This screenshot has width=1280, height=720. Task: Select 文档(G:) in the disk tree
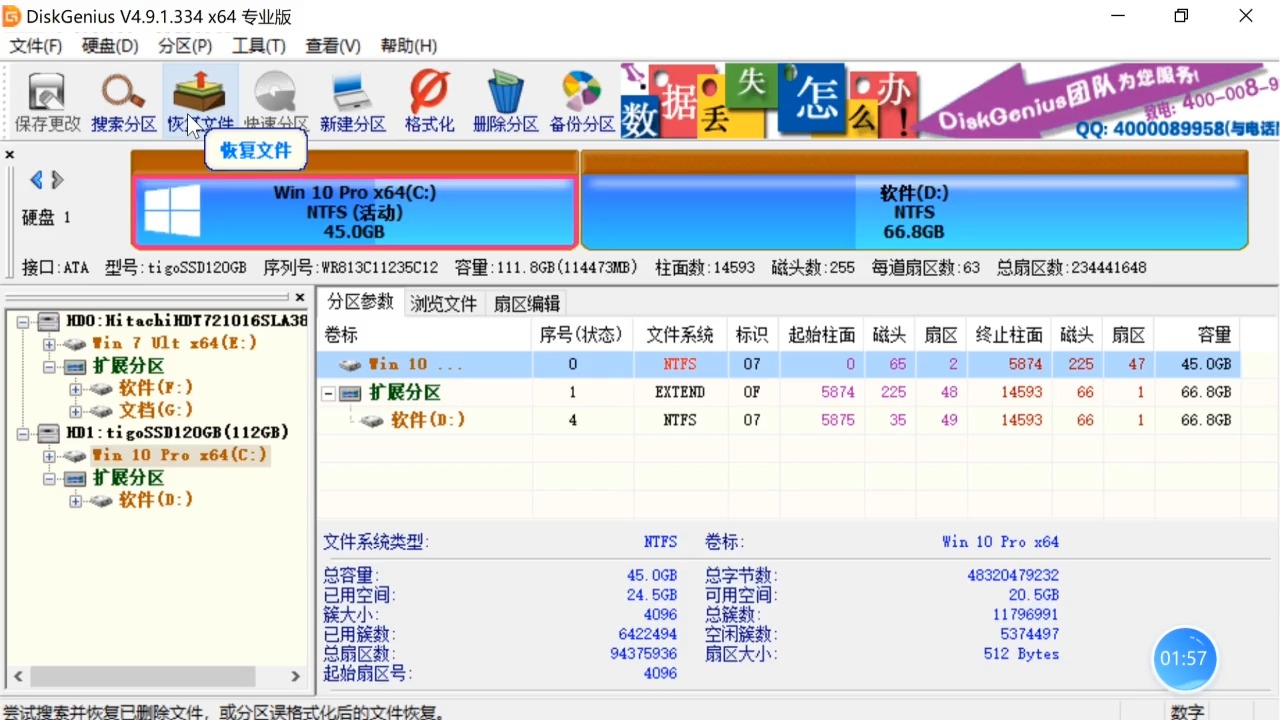(x=156, y=410)
